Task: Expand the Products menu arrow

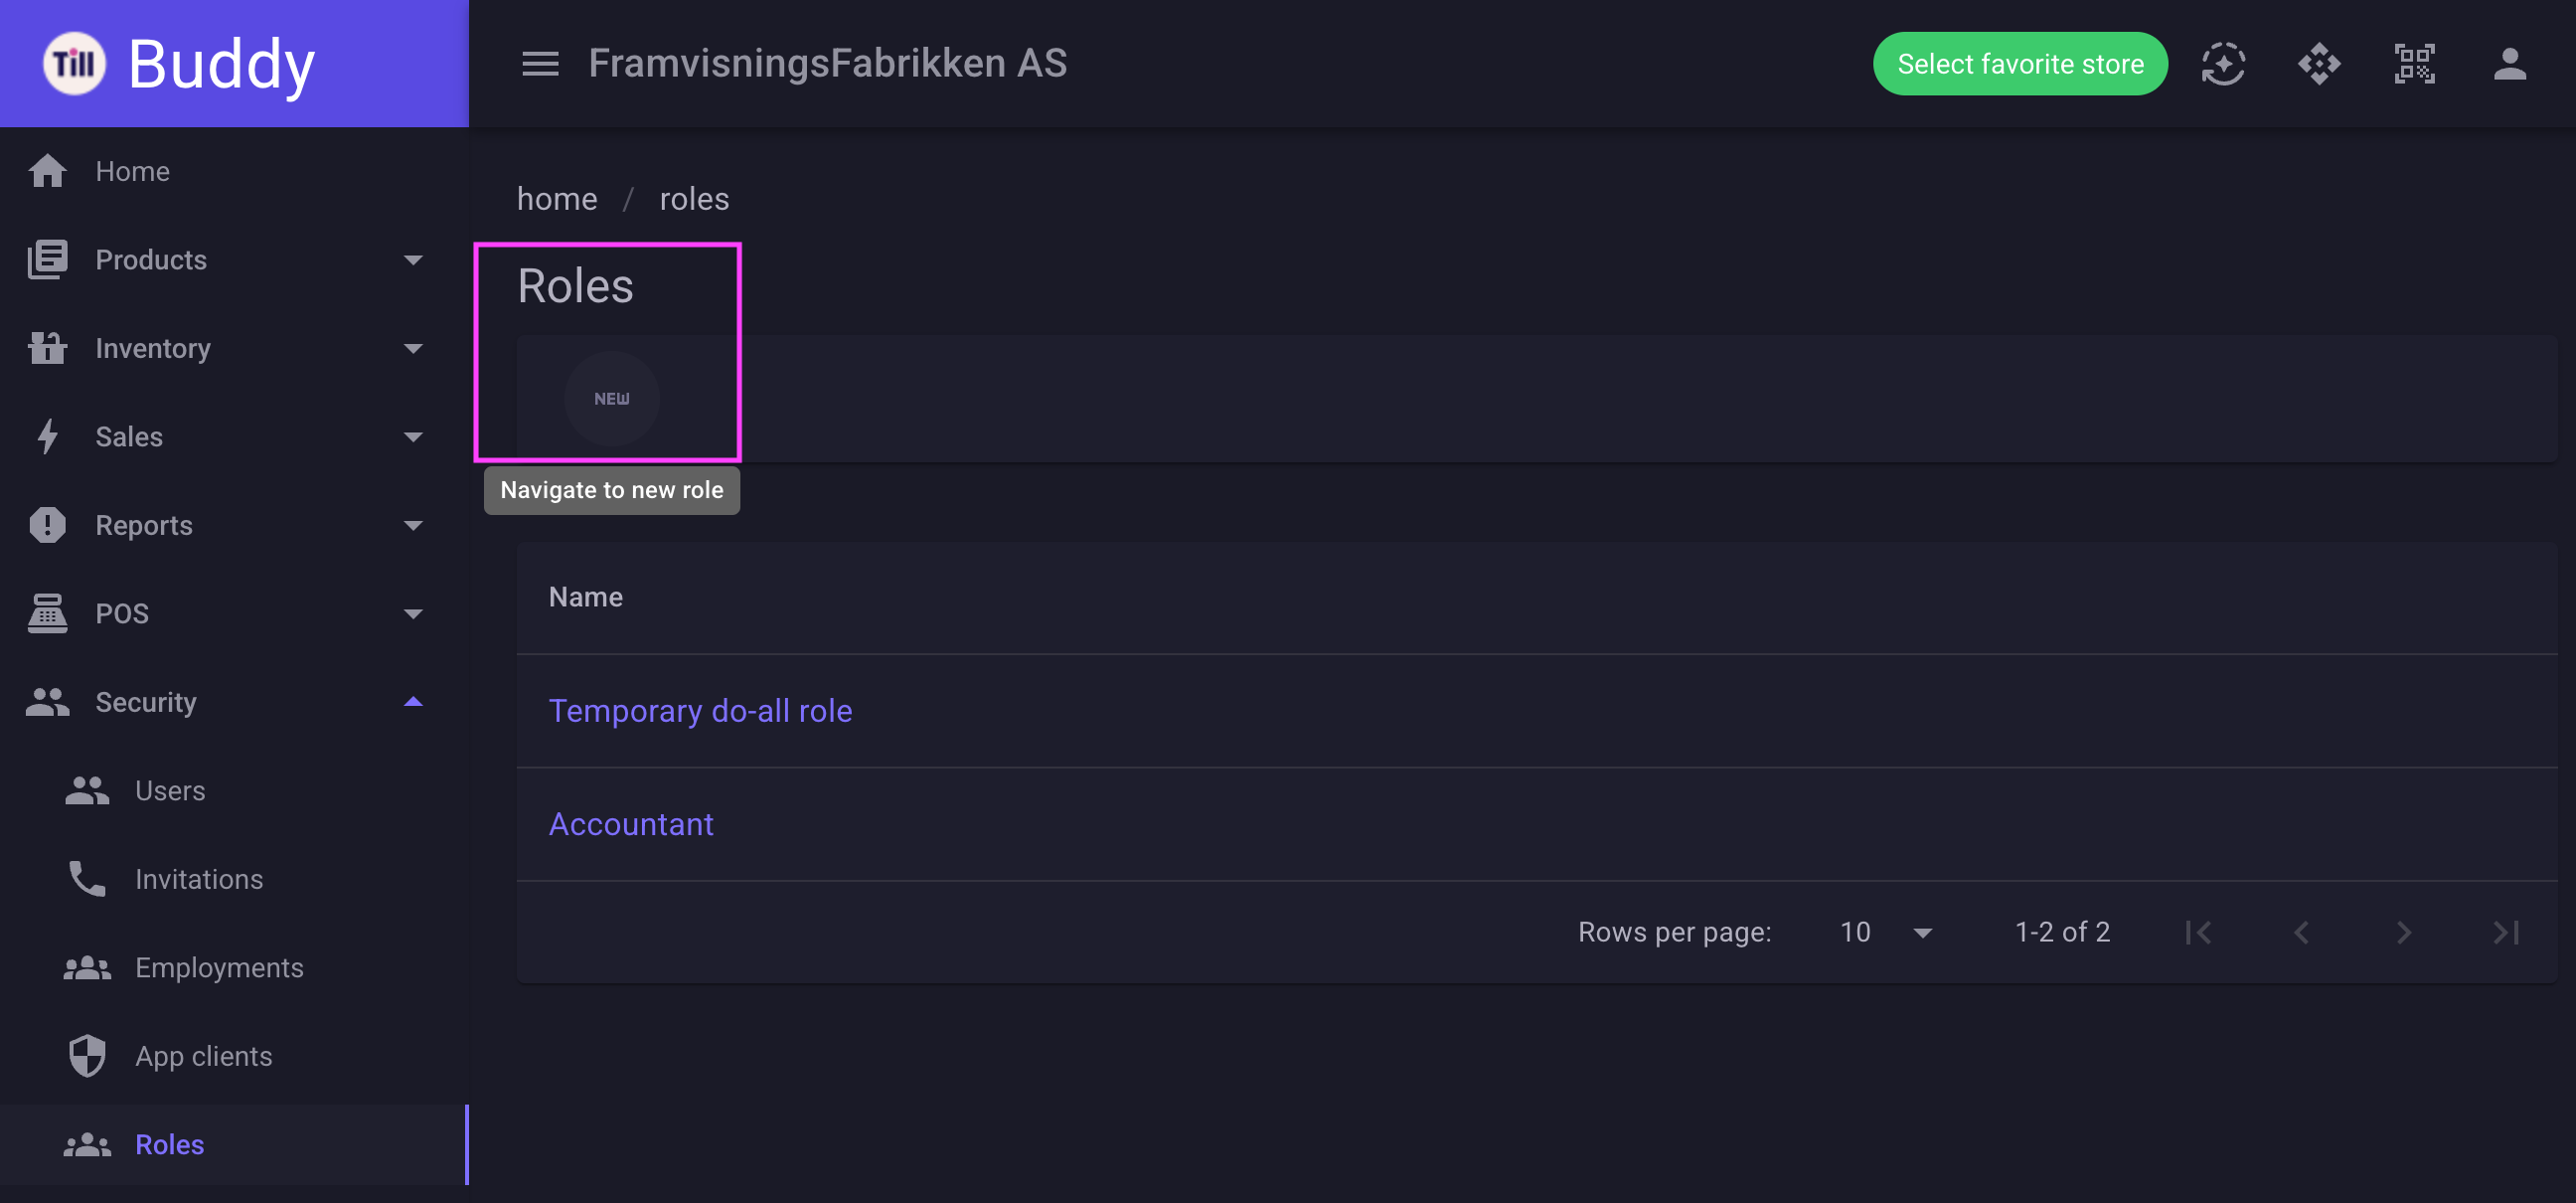Action: coord(413,260)
